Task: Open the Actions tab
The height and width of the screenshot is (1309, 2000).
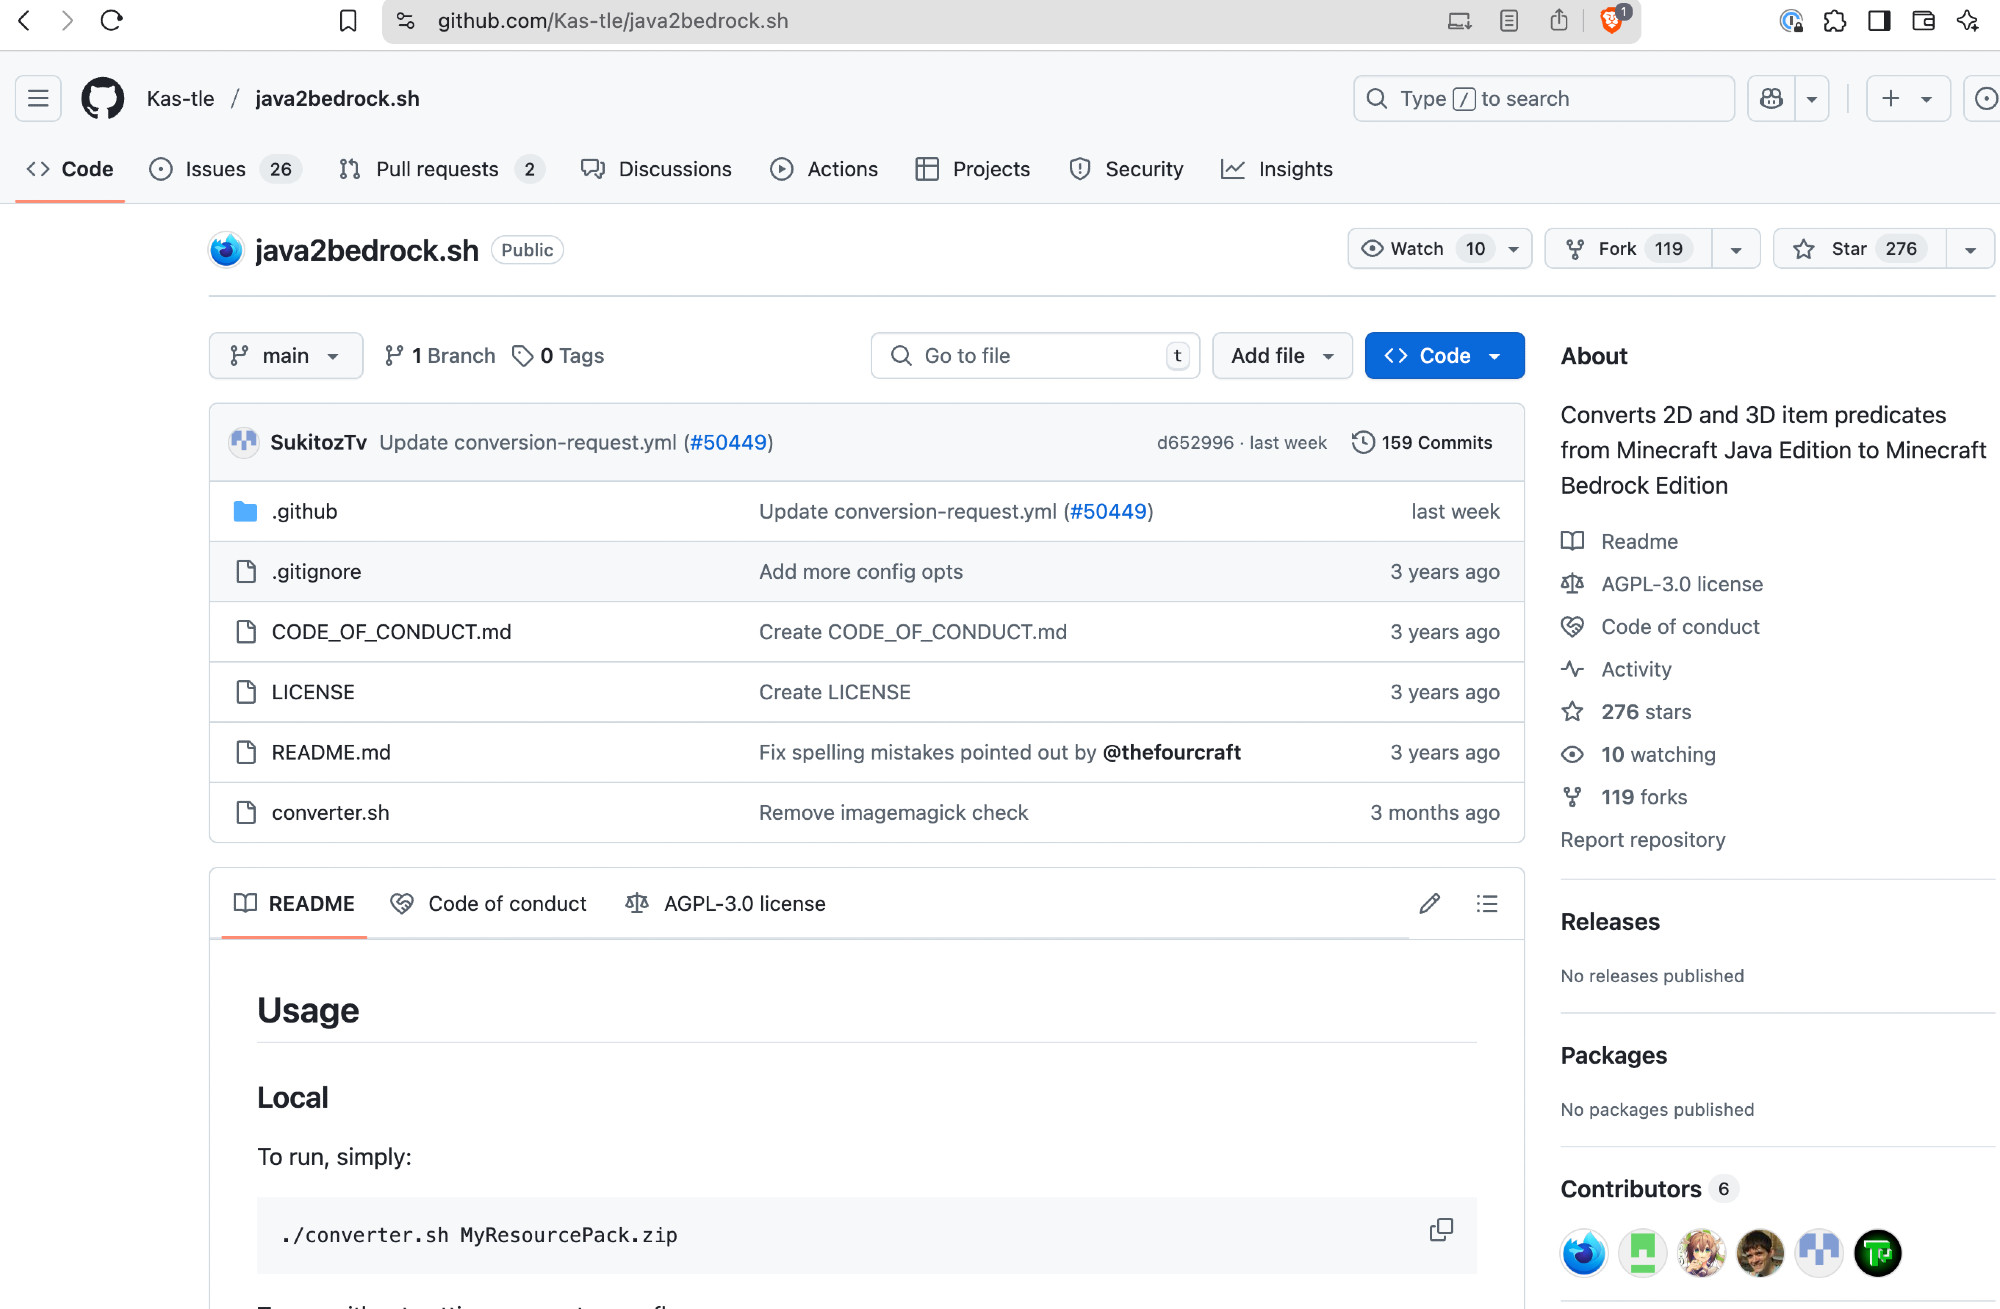Action: (824, 169)
